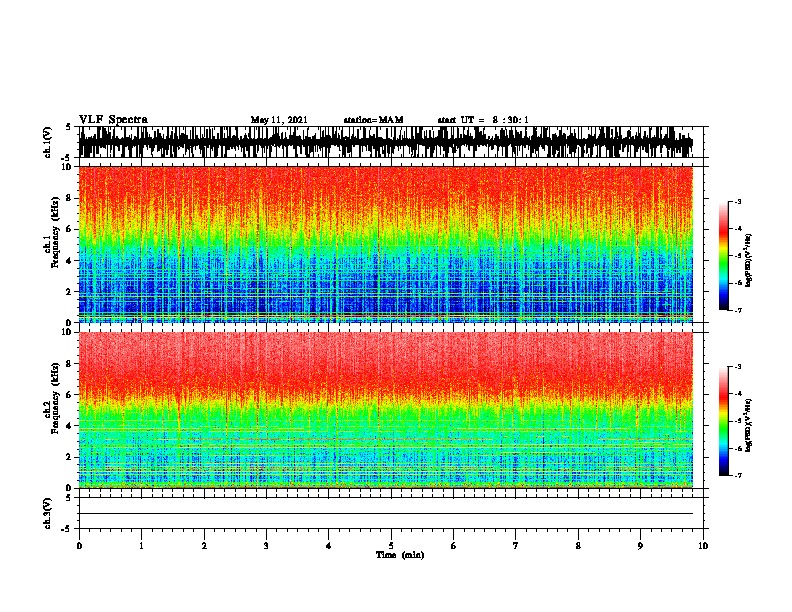The image size is (792, 612).
Task: Click the "Time (min)" axis label
Action: pyautogui.click(x=400, y=555)
